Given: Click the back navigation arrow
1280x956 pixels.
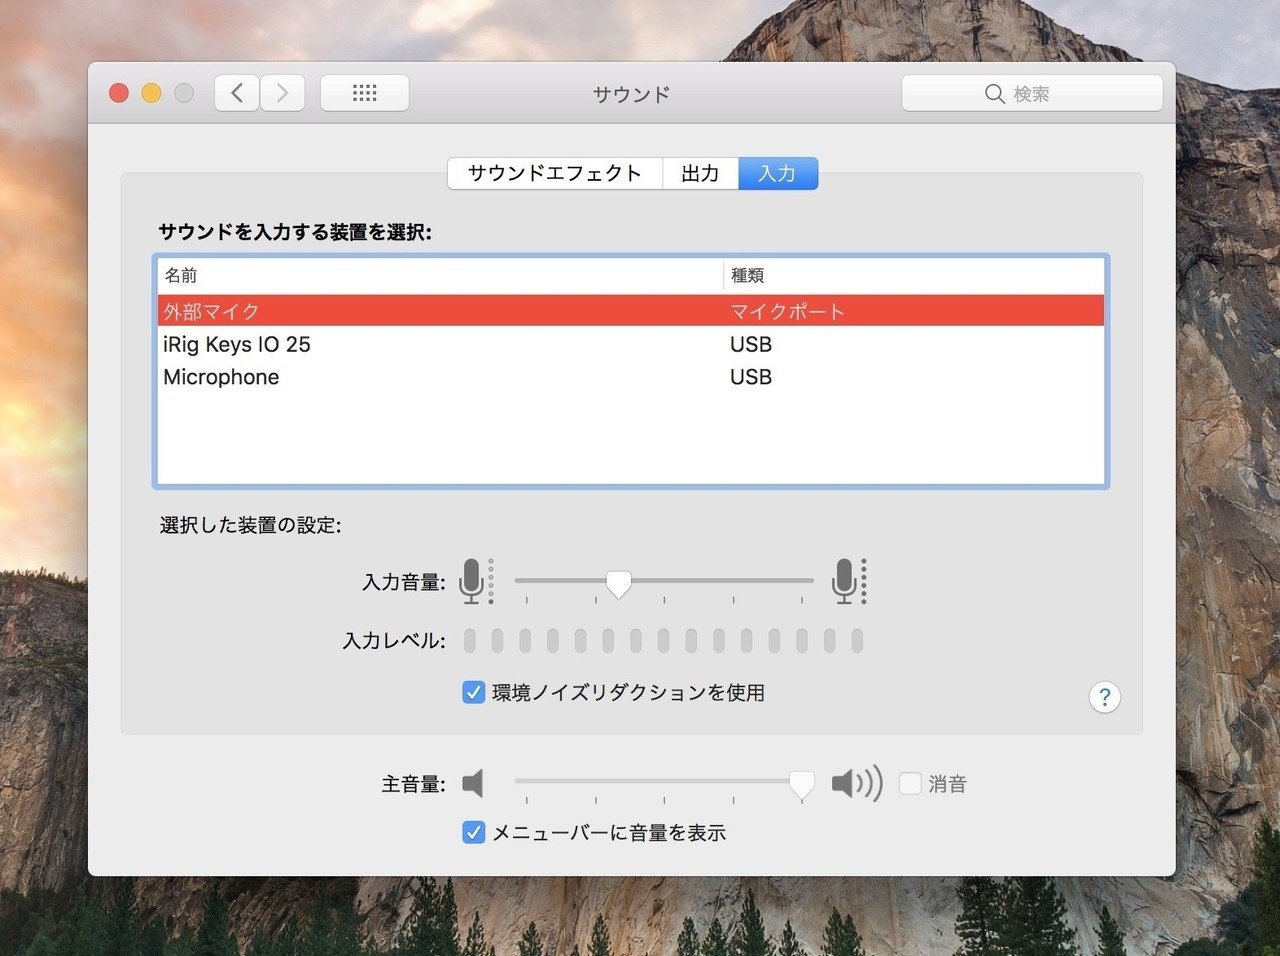Looking at the screenshot, I should 236,92.
